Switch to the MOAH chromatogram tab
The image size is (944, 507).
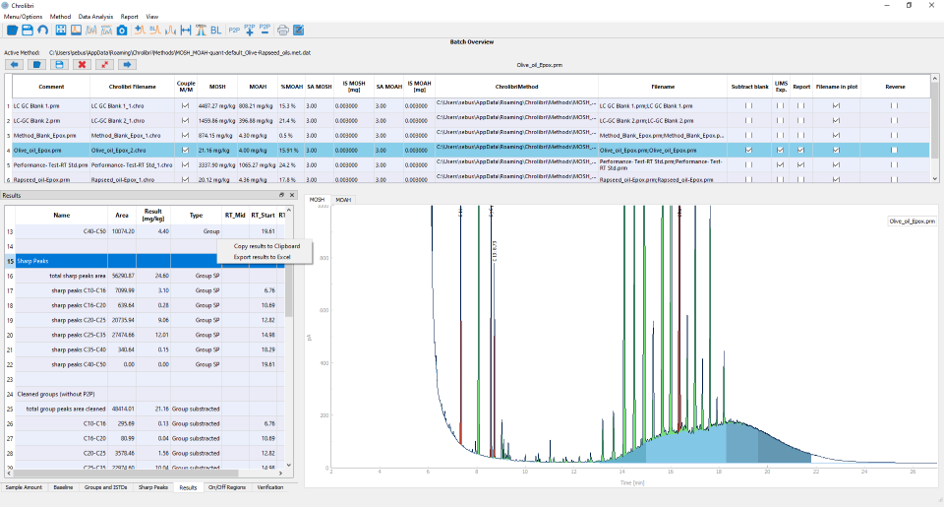coord(343,199)
